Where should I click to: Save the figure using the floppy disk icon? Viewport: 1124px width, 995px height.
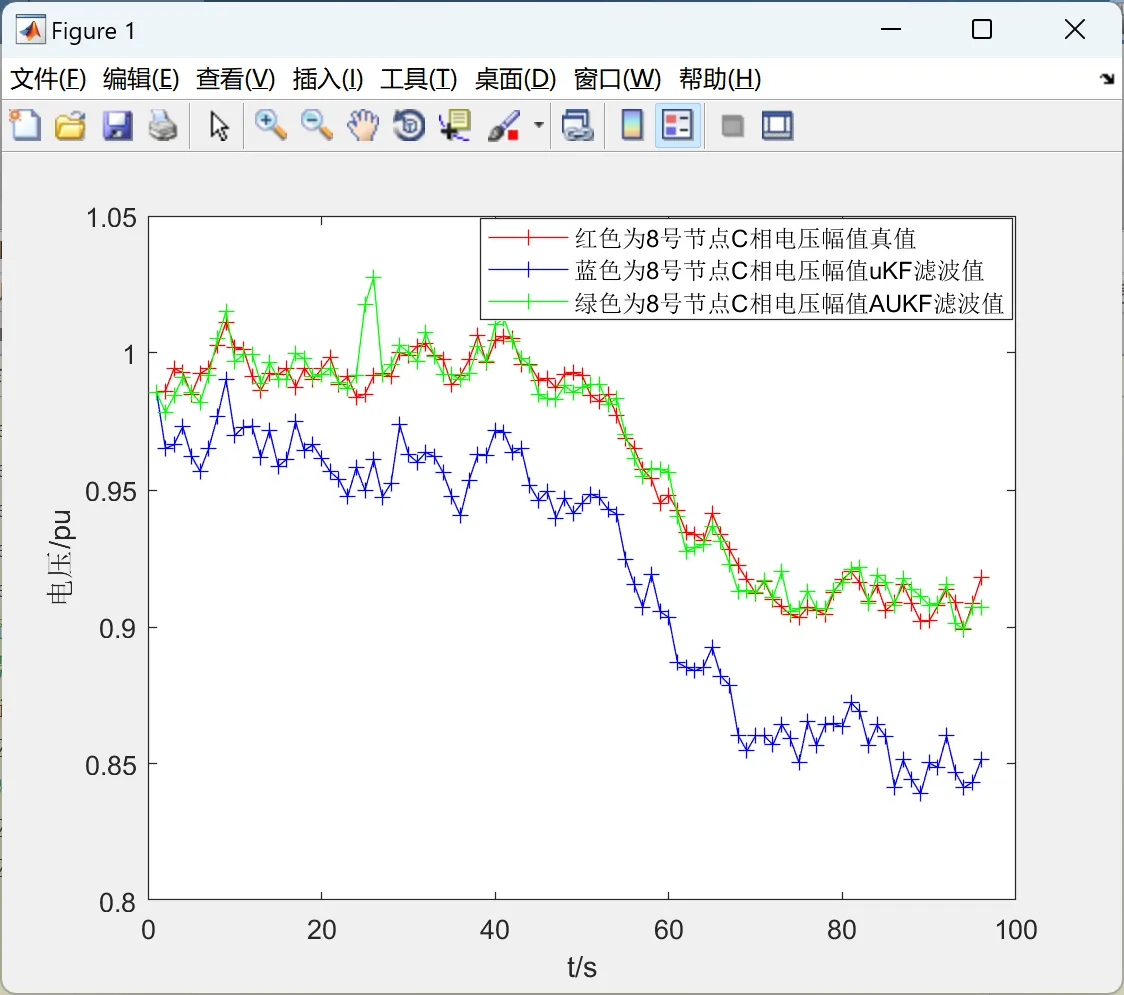117,125
